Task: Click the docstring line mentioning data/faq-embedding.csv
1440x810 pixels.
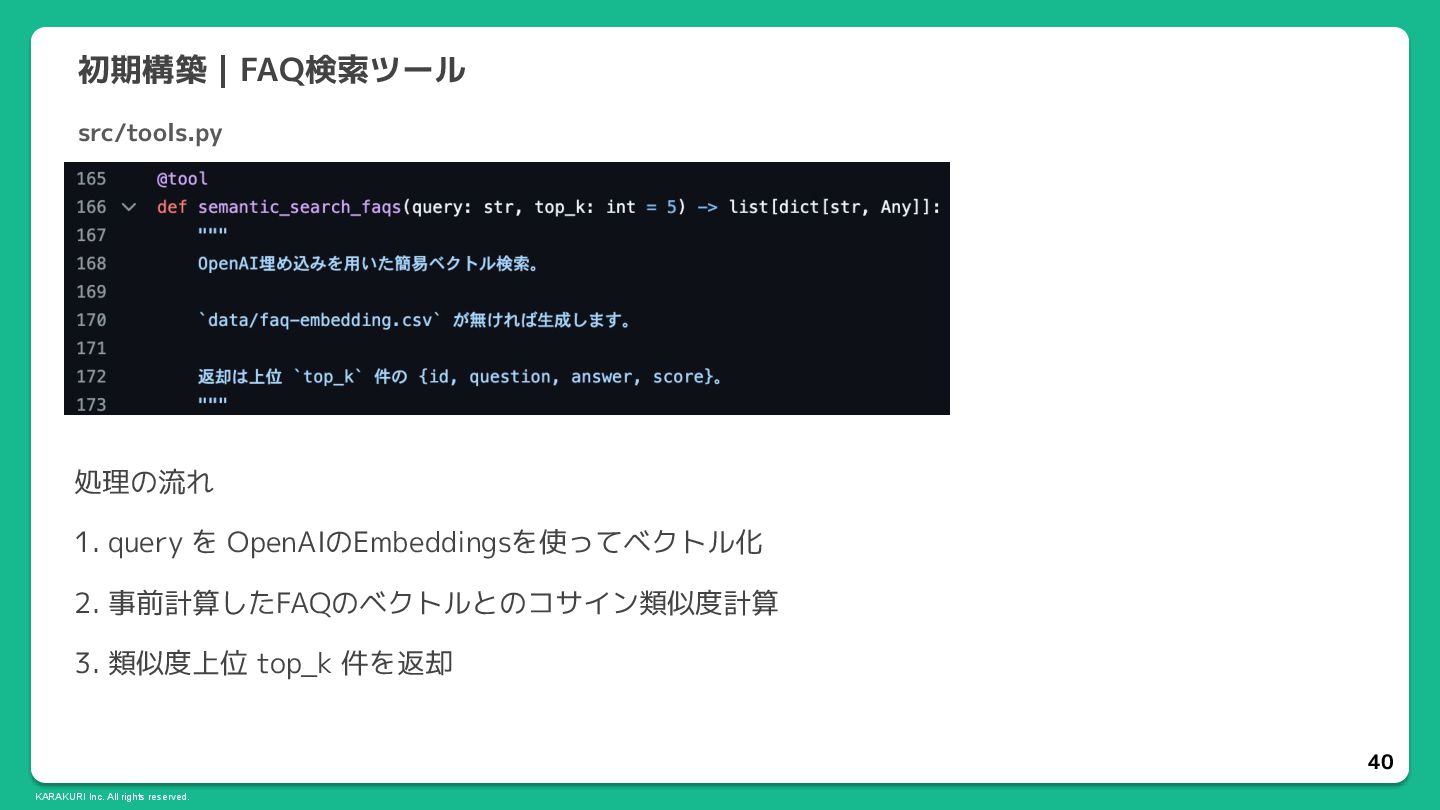Action: coord(415,320)
